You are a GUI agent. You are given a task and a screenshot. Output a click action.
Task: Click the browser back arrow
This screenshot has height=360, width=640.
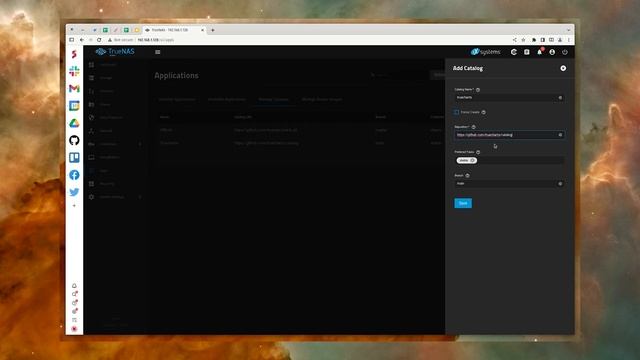(82, 40)
